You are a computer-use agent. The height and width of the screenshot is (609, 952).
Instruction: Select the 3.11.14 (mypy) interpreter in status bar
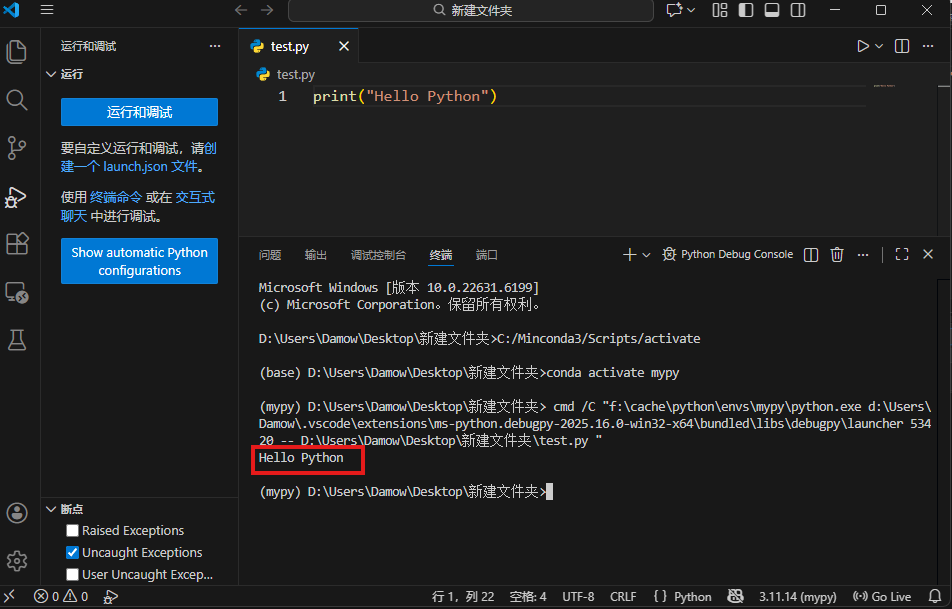pos(797,597)
